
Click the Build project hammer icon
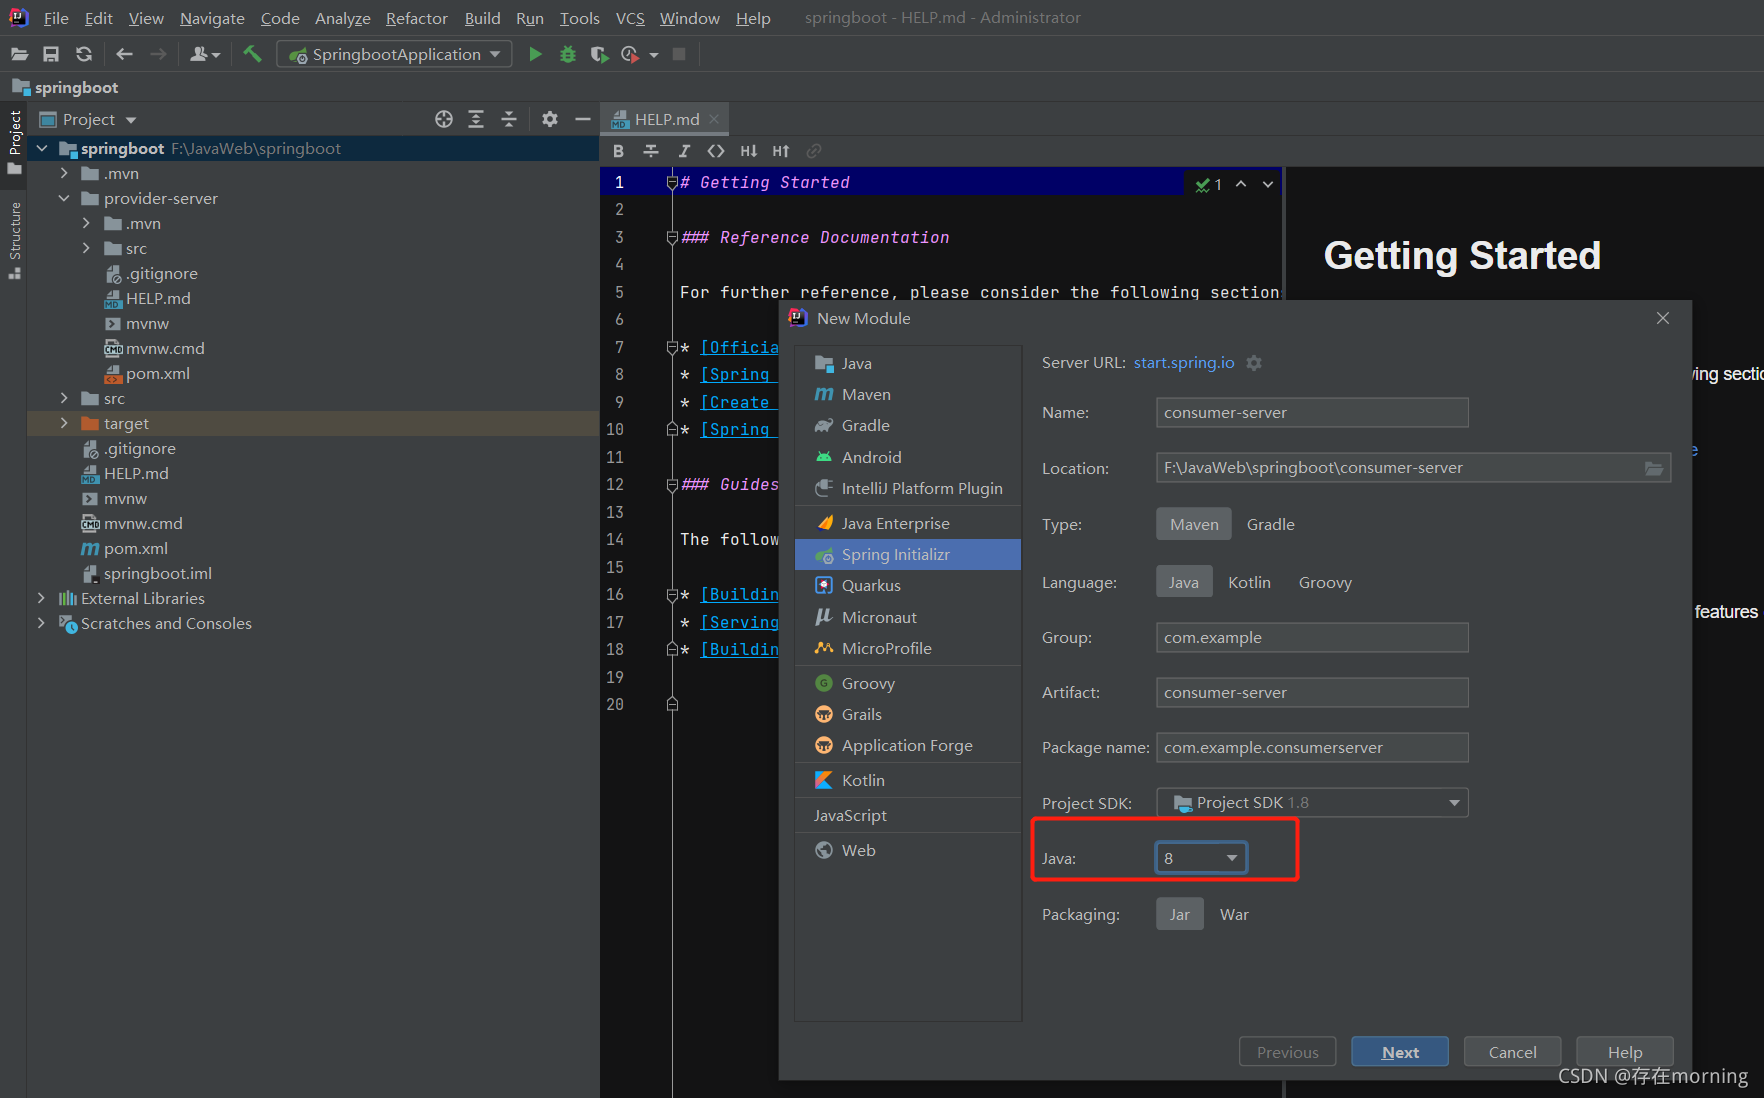tap(252, 54)
